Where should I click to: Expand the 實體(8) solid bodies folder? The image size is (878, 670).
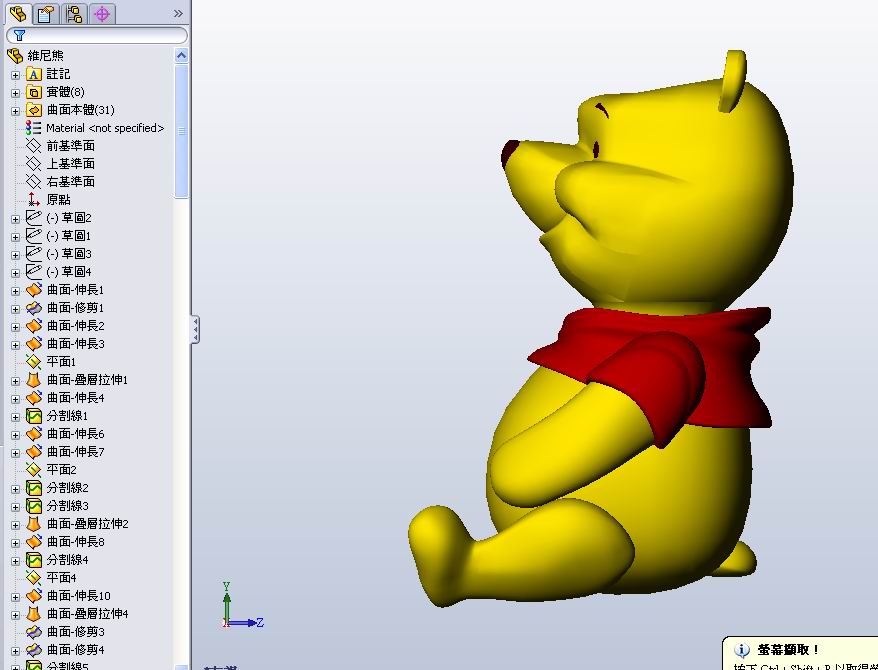tap(16, 93)
